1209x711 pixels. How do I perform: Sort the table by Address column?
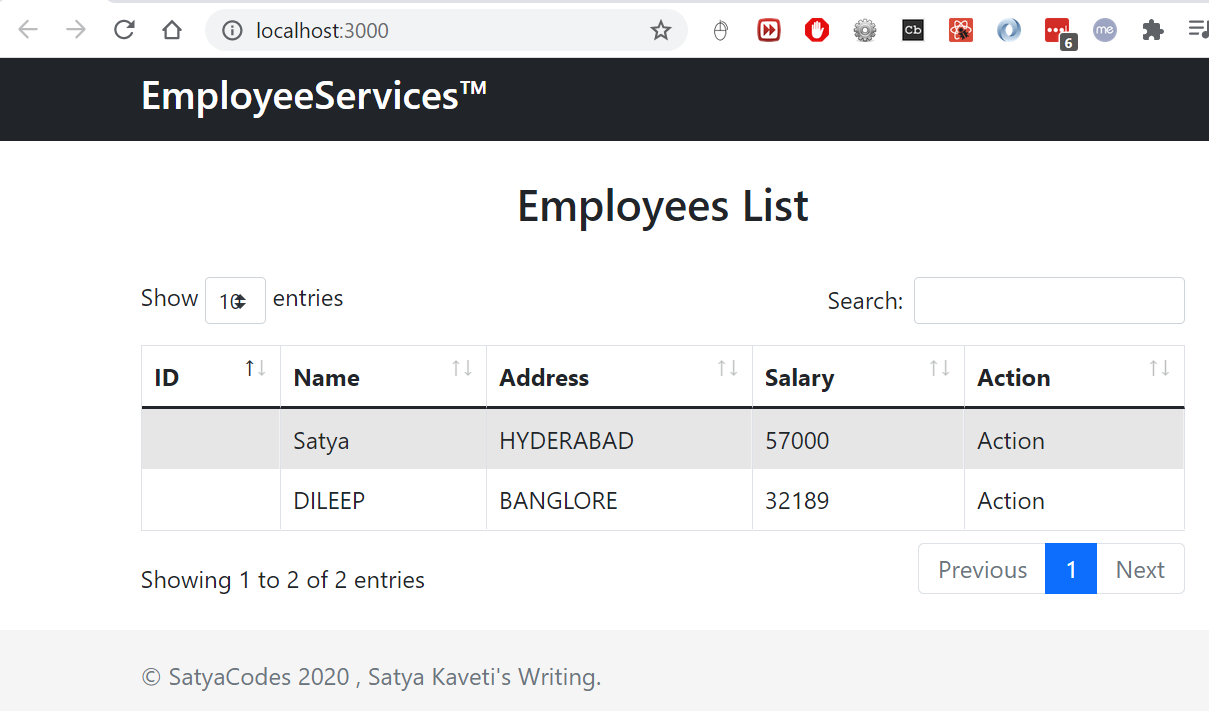[x=618, y=377]
